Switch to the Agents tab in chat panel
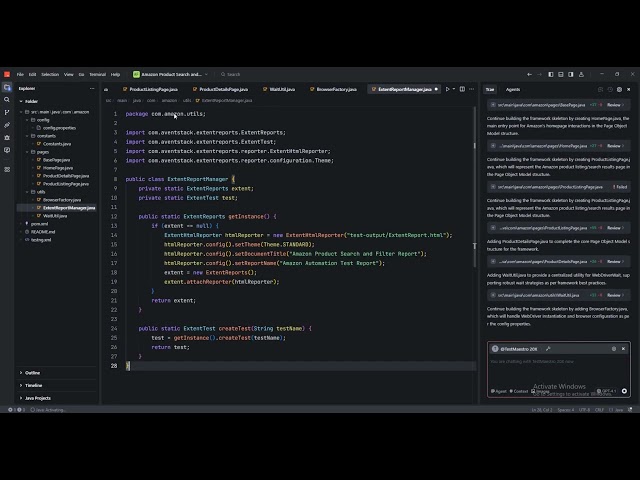640x480 pixels. pos(513,89)
